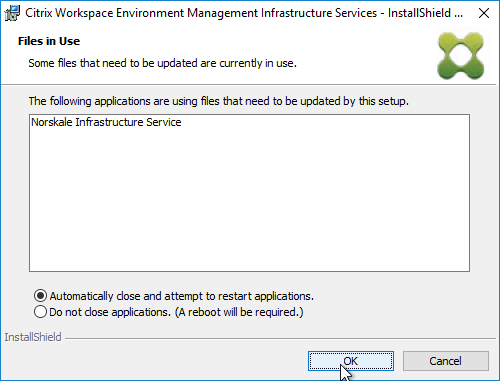Viewport: 500px width, 381px height.
Task: Click the 'Do not close applications' label text
Action: coord(110,312)
